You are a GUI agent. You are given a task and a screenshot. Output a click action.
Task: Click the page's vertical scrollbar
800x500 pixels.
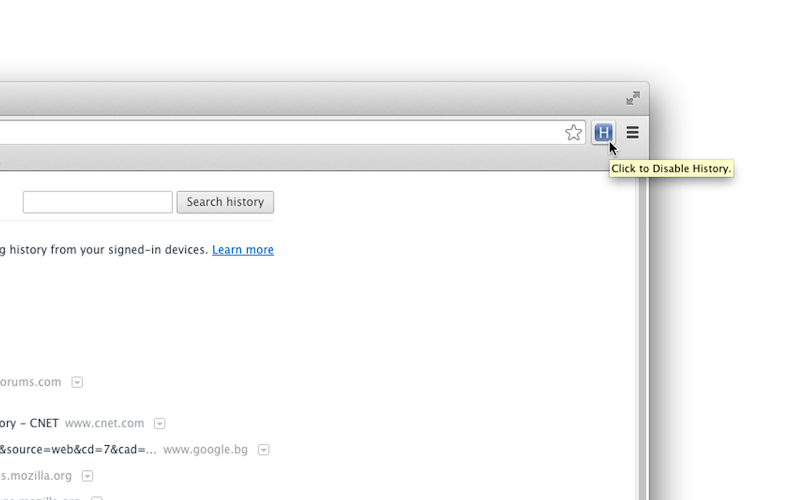pyautogui.click(x=642, y=335)
